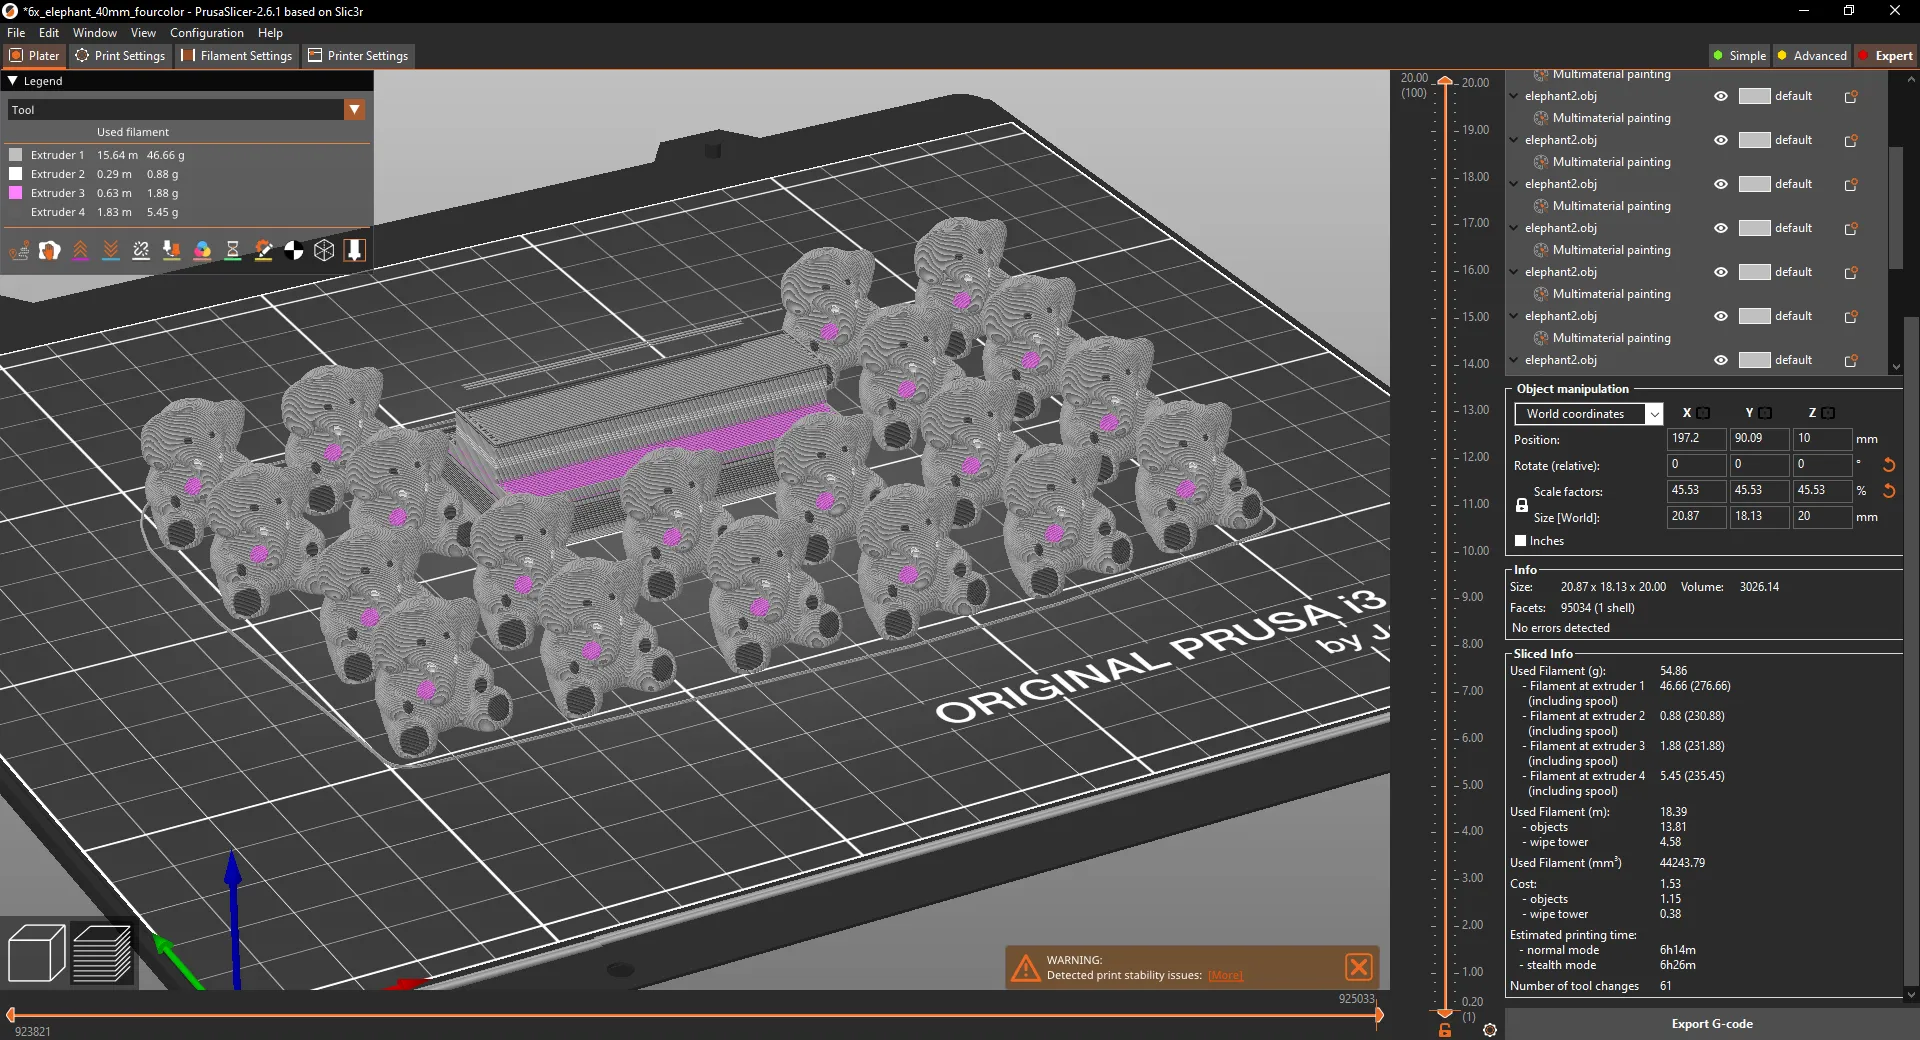
Task: Toggle color changes icon in legend toolbar
Action: click(202, 251)
